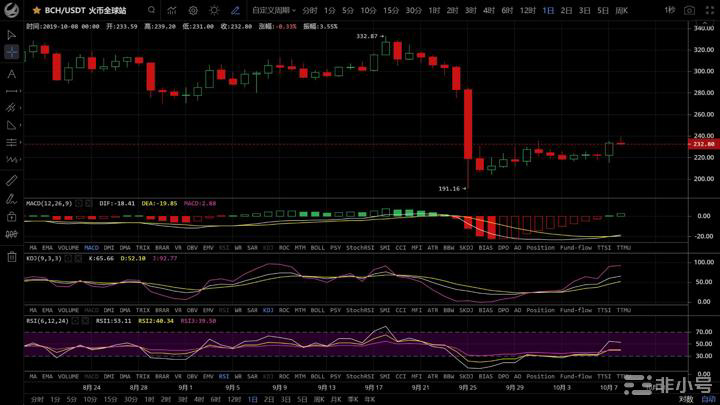
Task: Switch to 15分 timeframe in top bar
Action: tap(391, 10)
